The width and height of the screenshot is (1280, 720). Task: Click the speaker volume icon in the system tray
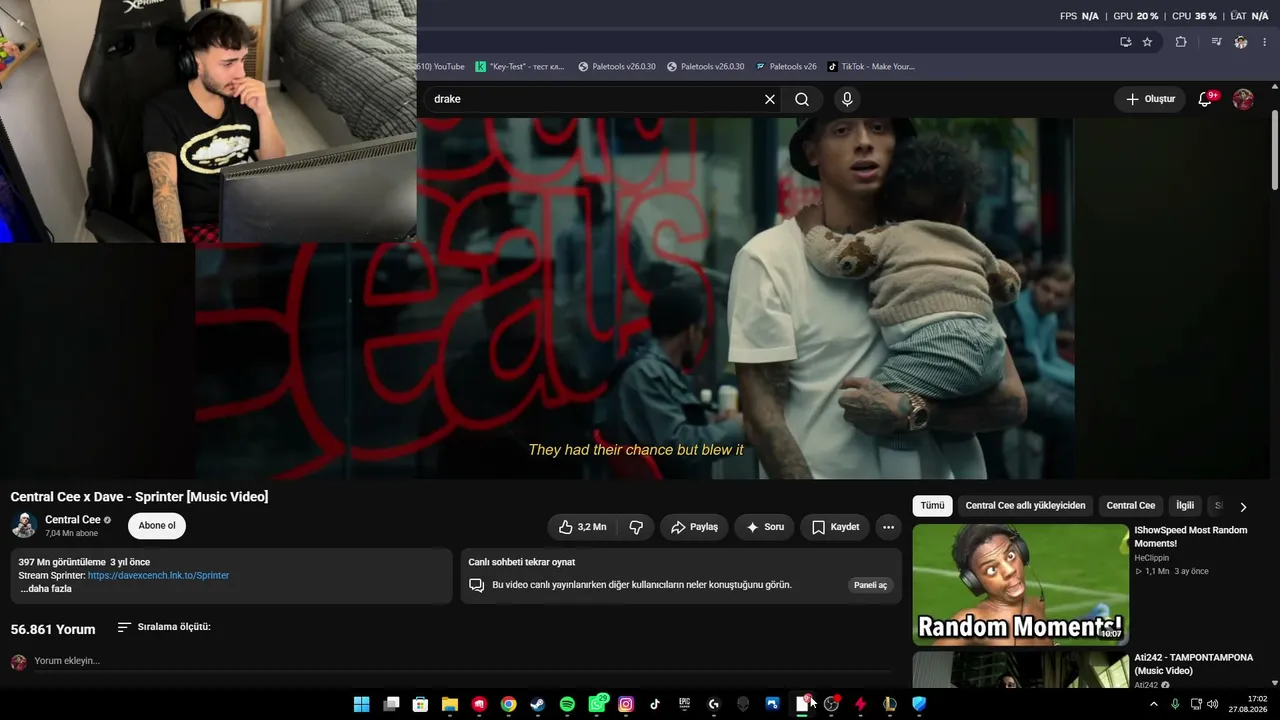point(1213,704)
